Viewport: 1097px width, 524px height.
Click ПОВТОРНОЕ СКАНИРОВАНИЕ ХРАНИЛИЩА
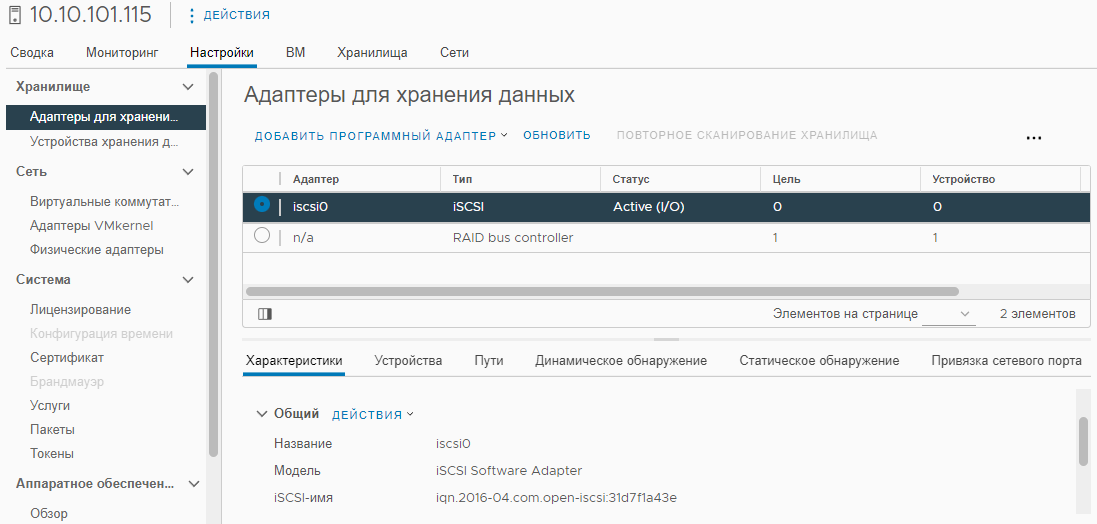(x=747, y=136)
